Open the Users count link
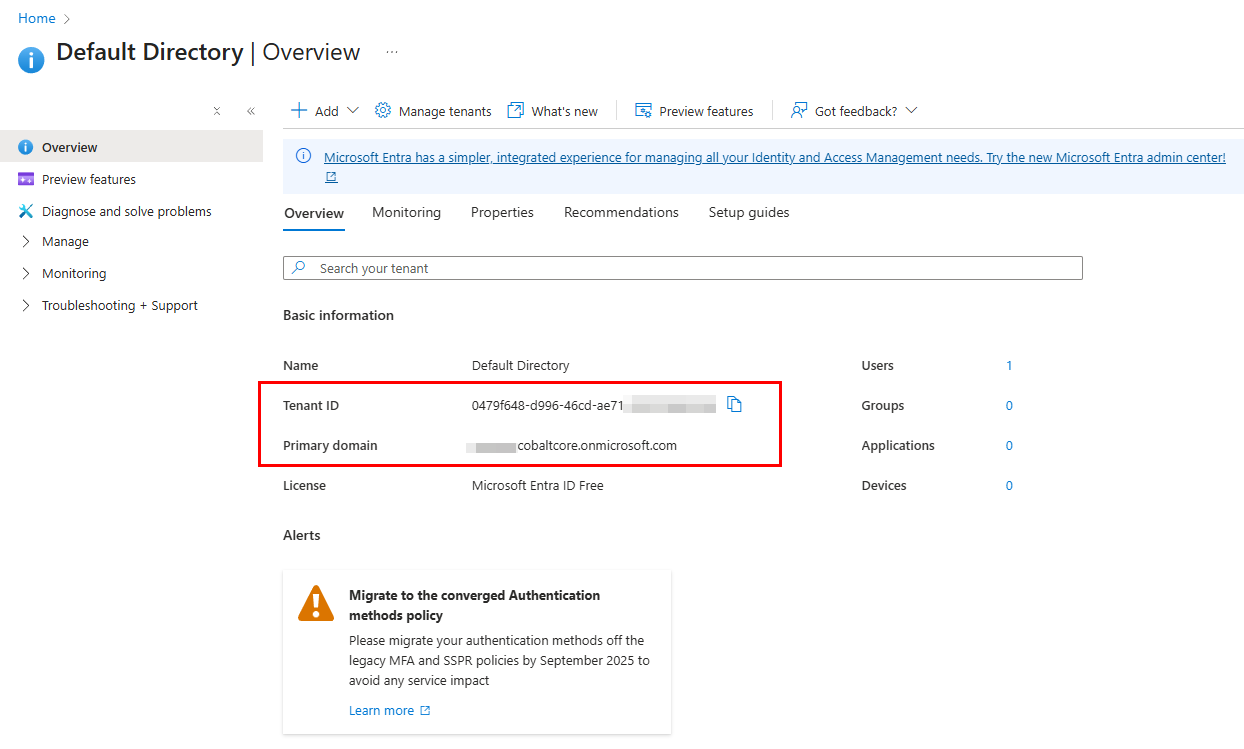The image size is (1244, 749). coord(1009,366)
